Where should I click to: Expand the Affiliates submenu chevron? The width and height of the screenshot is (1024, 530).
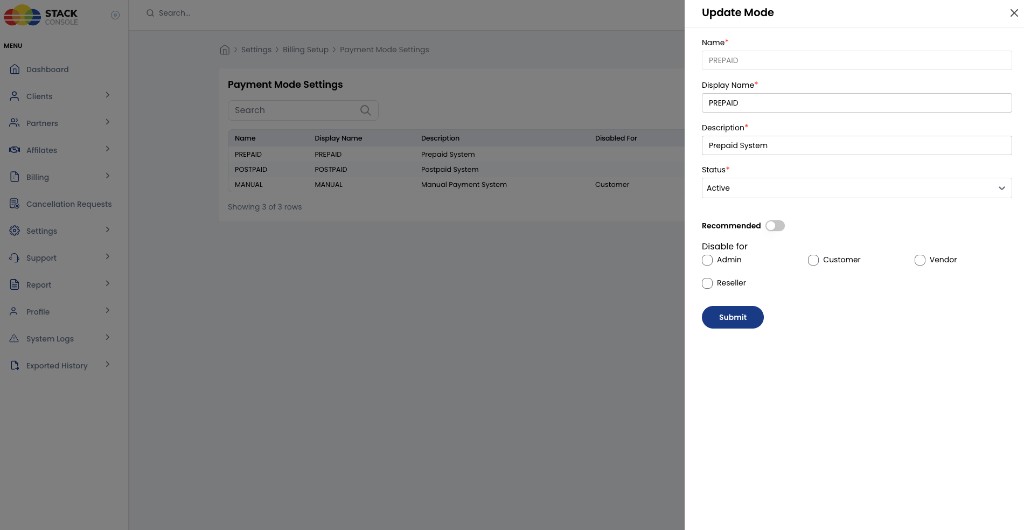tap(108, 149)
